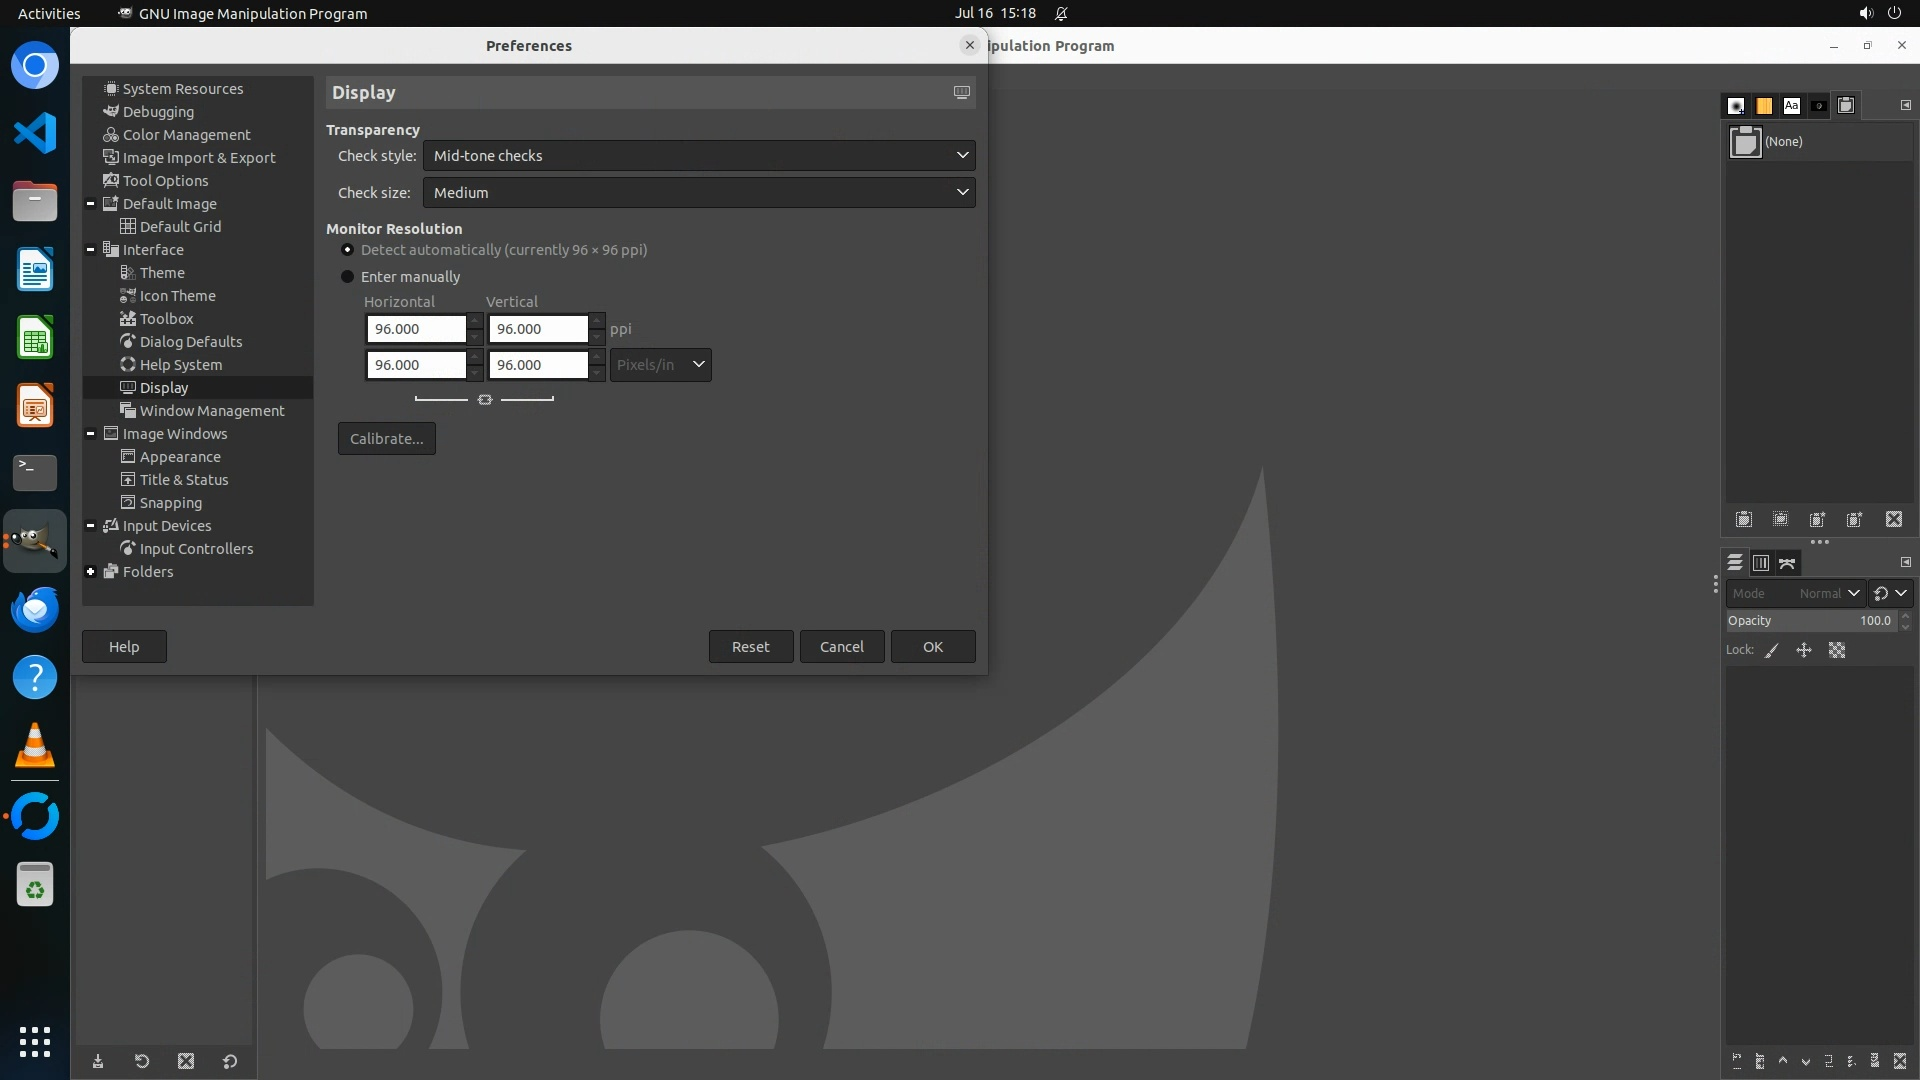The width and height of the screenshot is (1920, 1080).
Task: Expand the Folders tree item
Action: tap(91, 572)
